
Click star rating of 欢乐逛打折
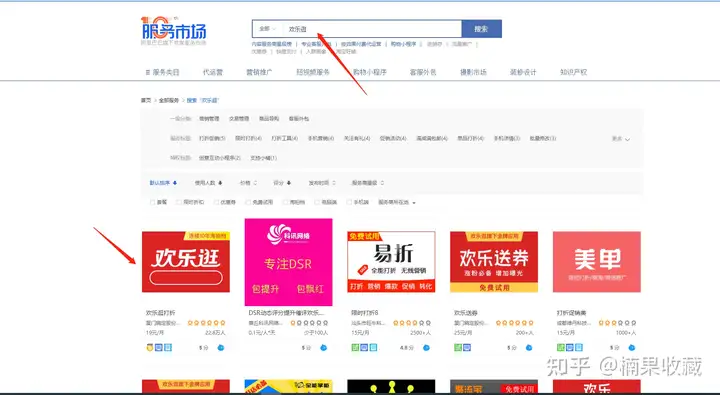[207, 323]
